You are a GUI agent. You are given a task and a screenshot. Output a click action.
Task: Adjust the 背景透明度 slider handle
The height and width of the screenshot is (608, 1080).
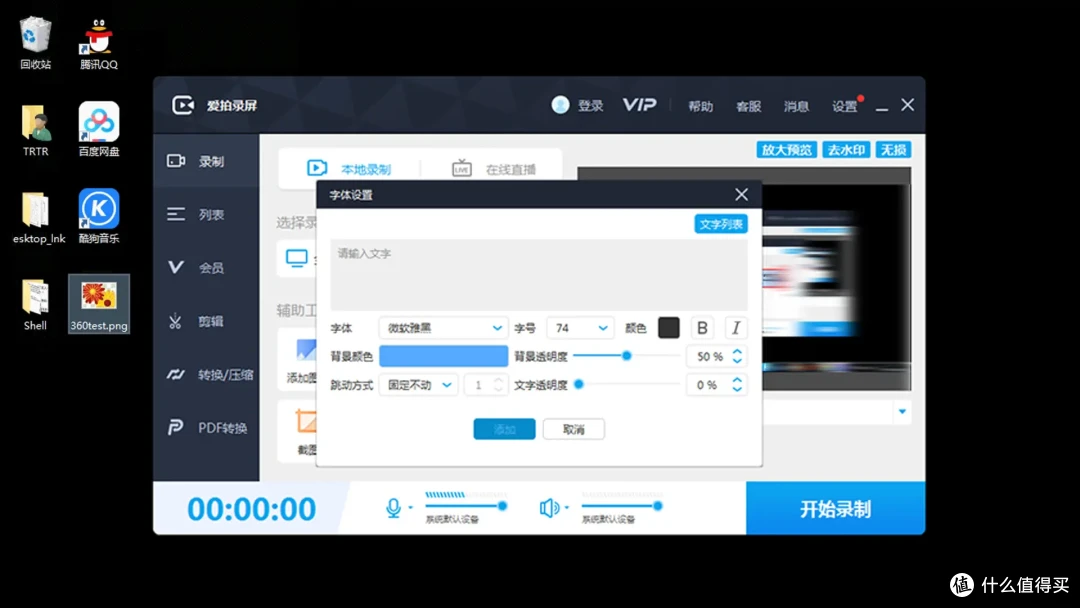point(626,356)
